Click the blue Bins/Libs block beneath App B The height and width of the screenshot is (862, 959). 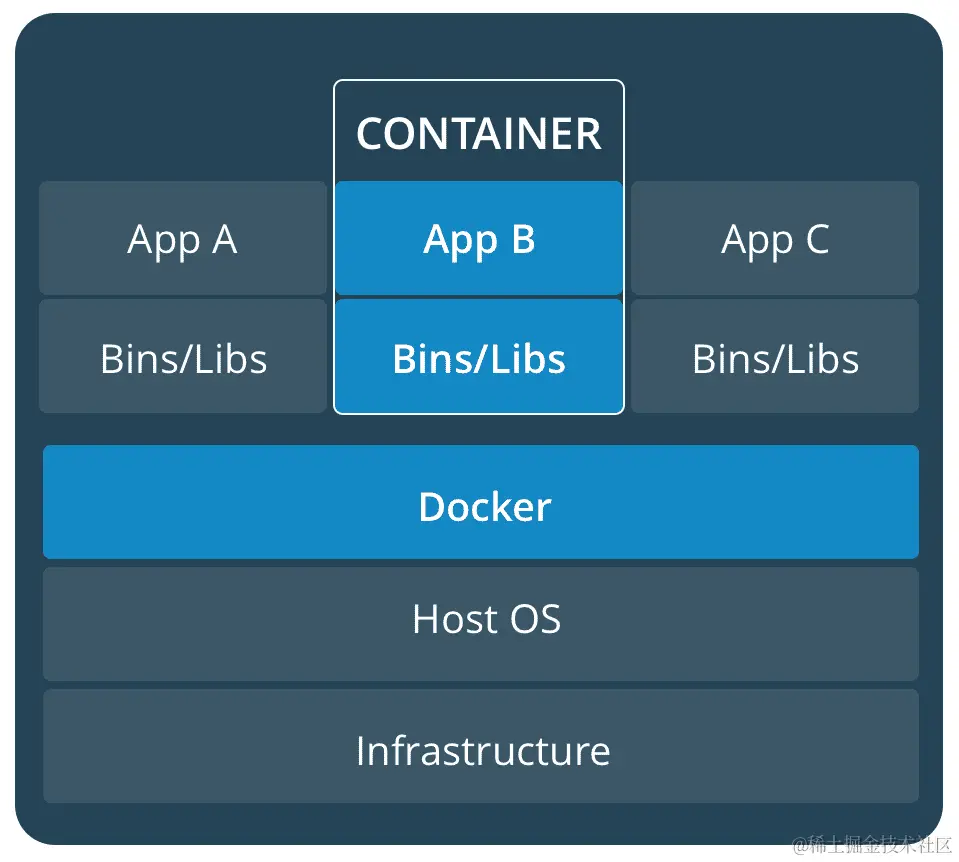[479, 357]
